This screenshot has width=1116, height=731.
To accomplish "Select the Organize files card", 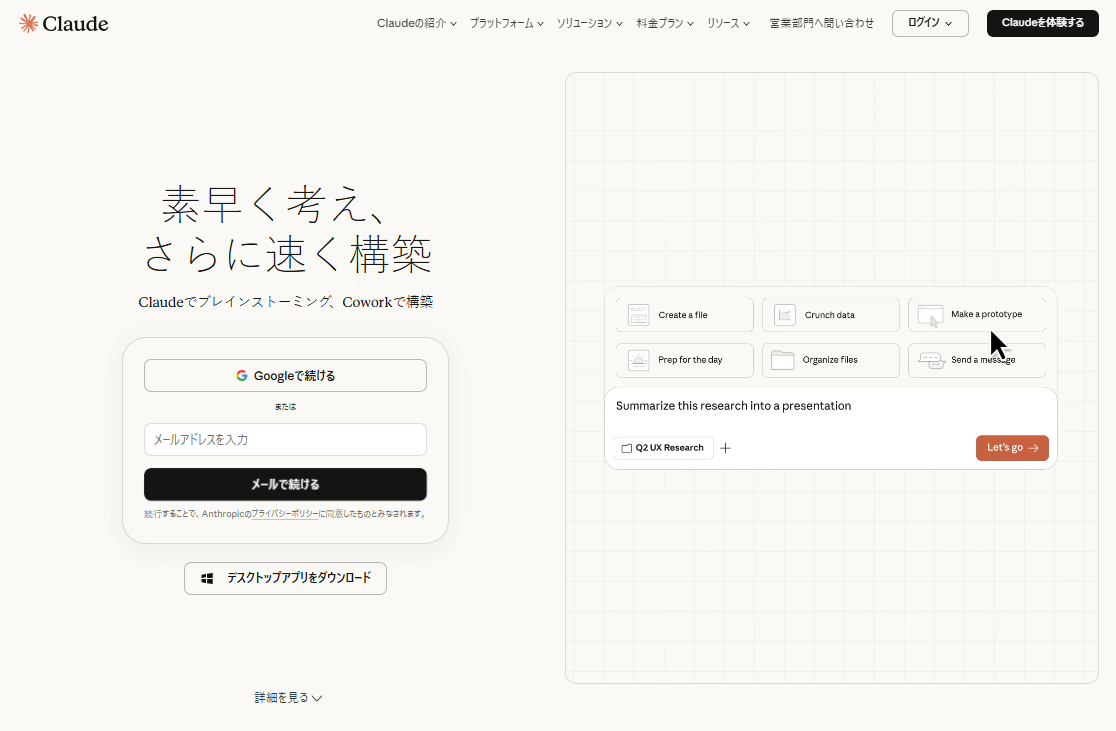I will point(831,360).
